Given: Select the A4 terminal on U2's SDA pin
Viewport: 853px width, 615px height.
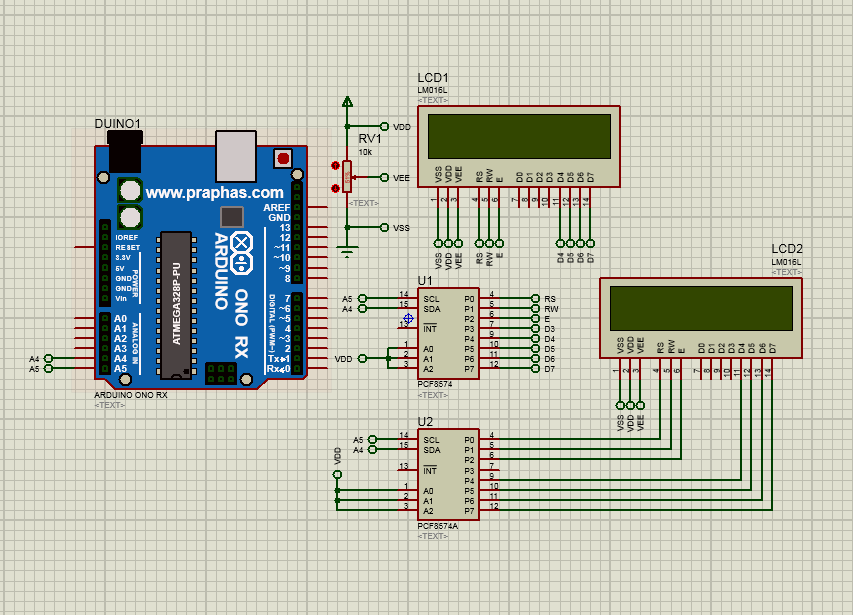Looking at the screenshot, I should [373, 450].
